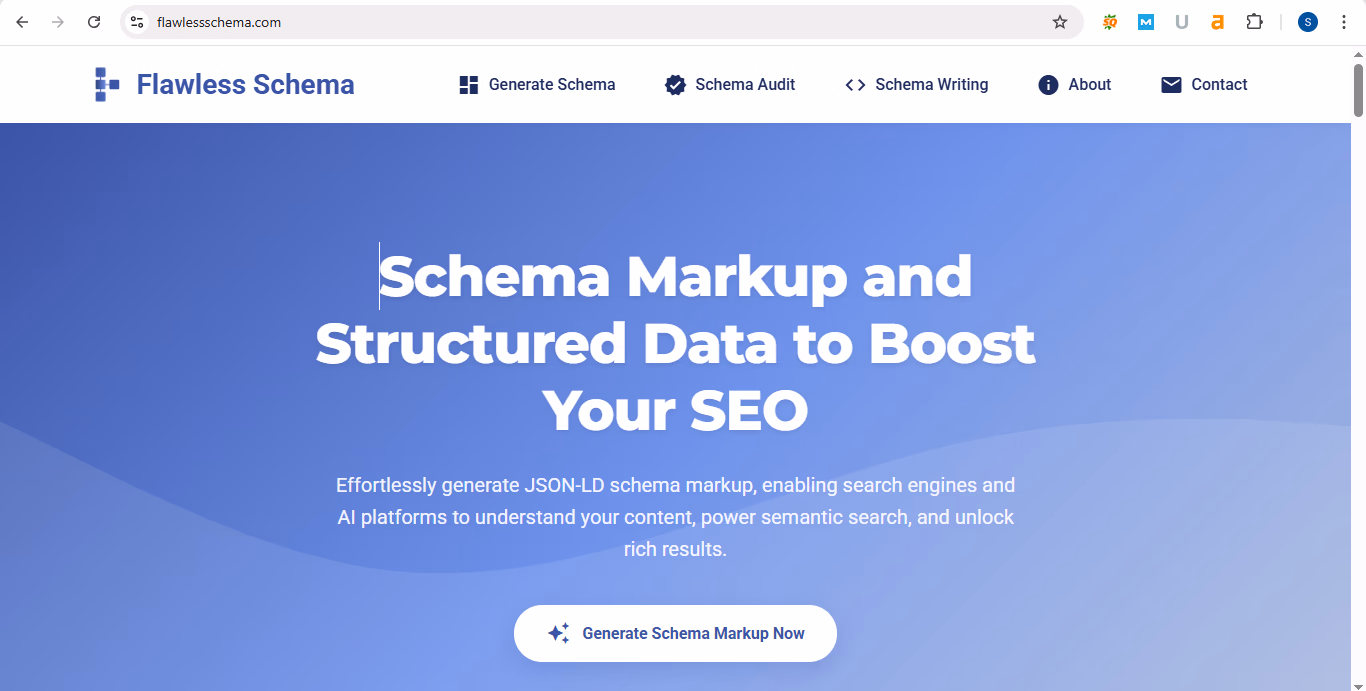Screen dimensions: 1366x691
Task: View site information icon in address bar
Action: (138, 22)
